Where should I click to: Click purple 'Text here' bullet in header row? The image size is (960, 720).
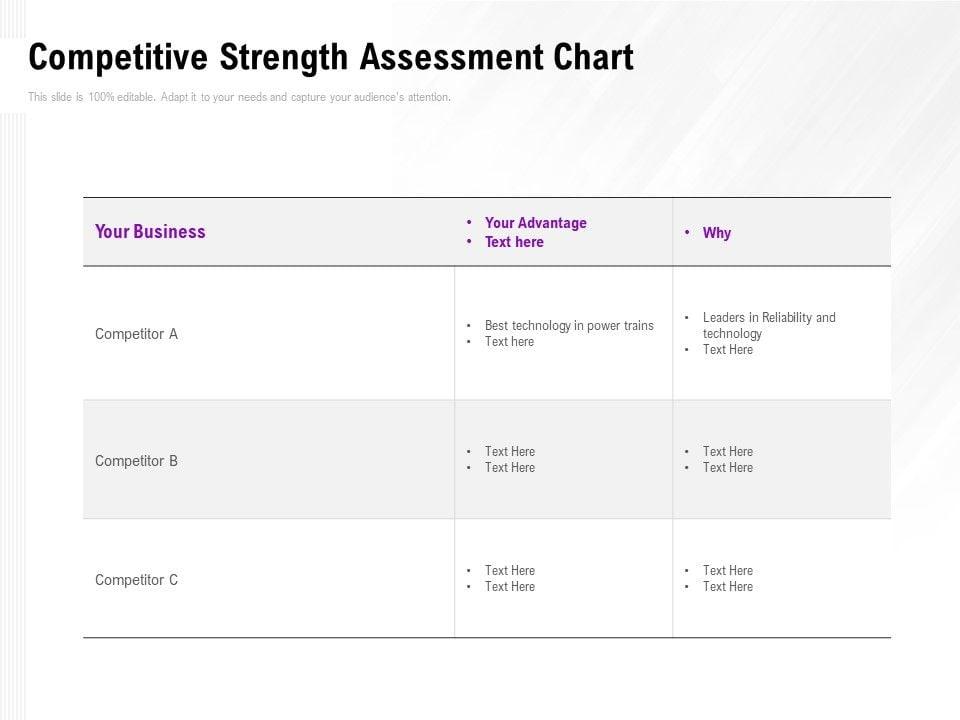click(514, 242)
